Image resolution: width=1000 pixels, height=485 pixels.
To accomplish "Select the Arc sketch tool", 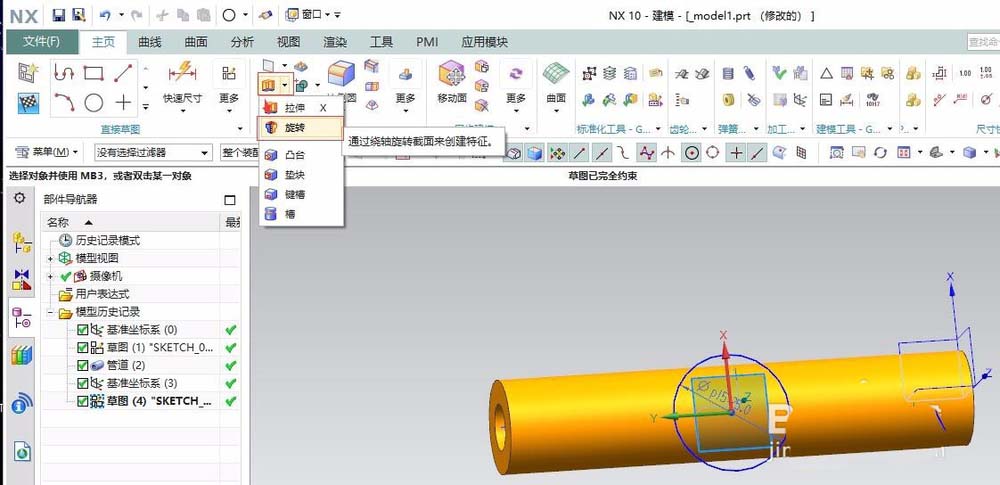I will [64, 102].
